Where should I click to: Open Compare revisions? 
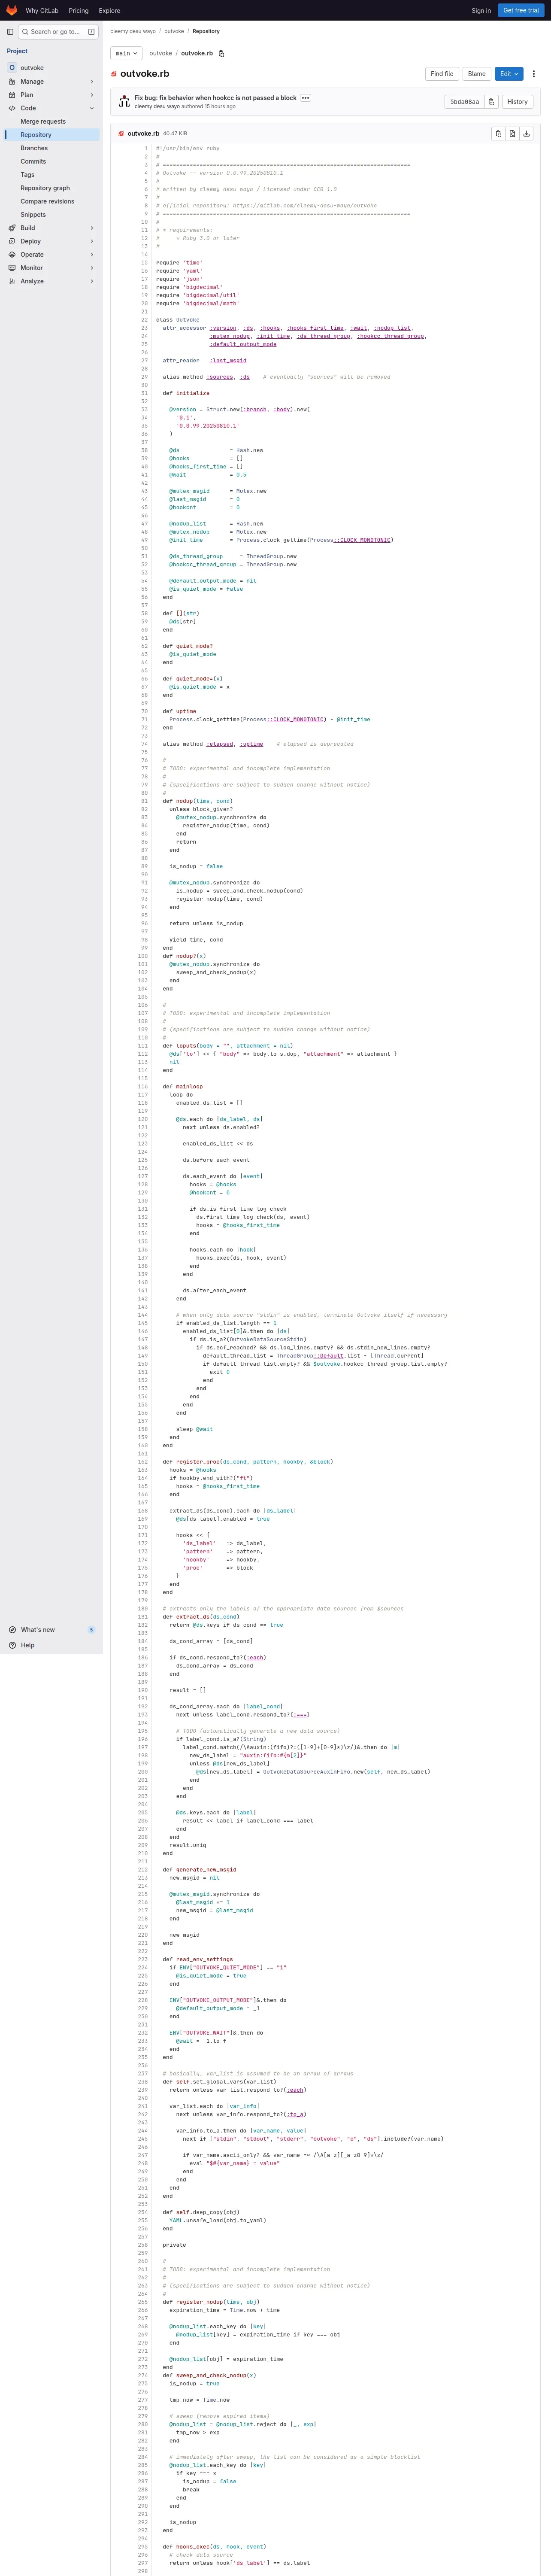point(50,201)
